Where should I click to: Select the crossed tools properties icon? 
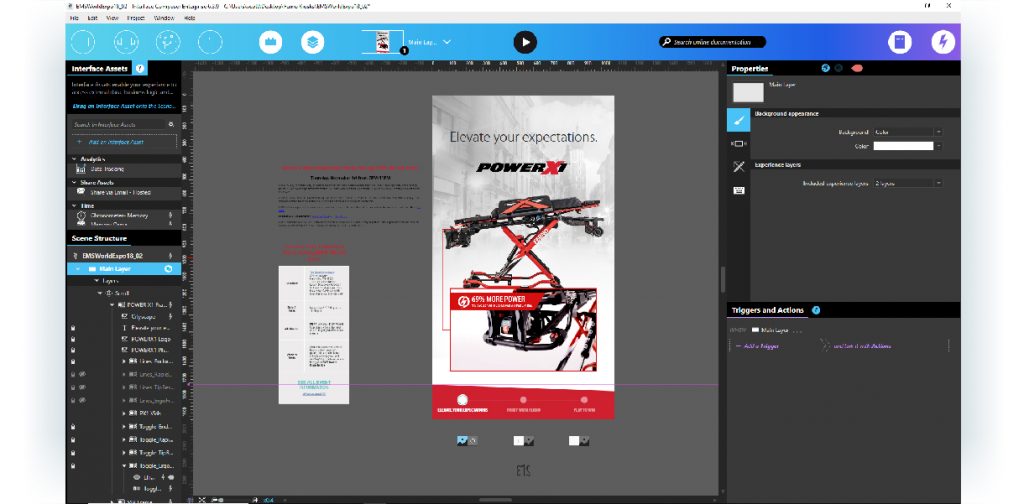point(739,167)
